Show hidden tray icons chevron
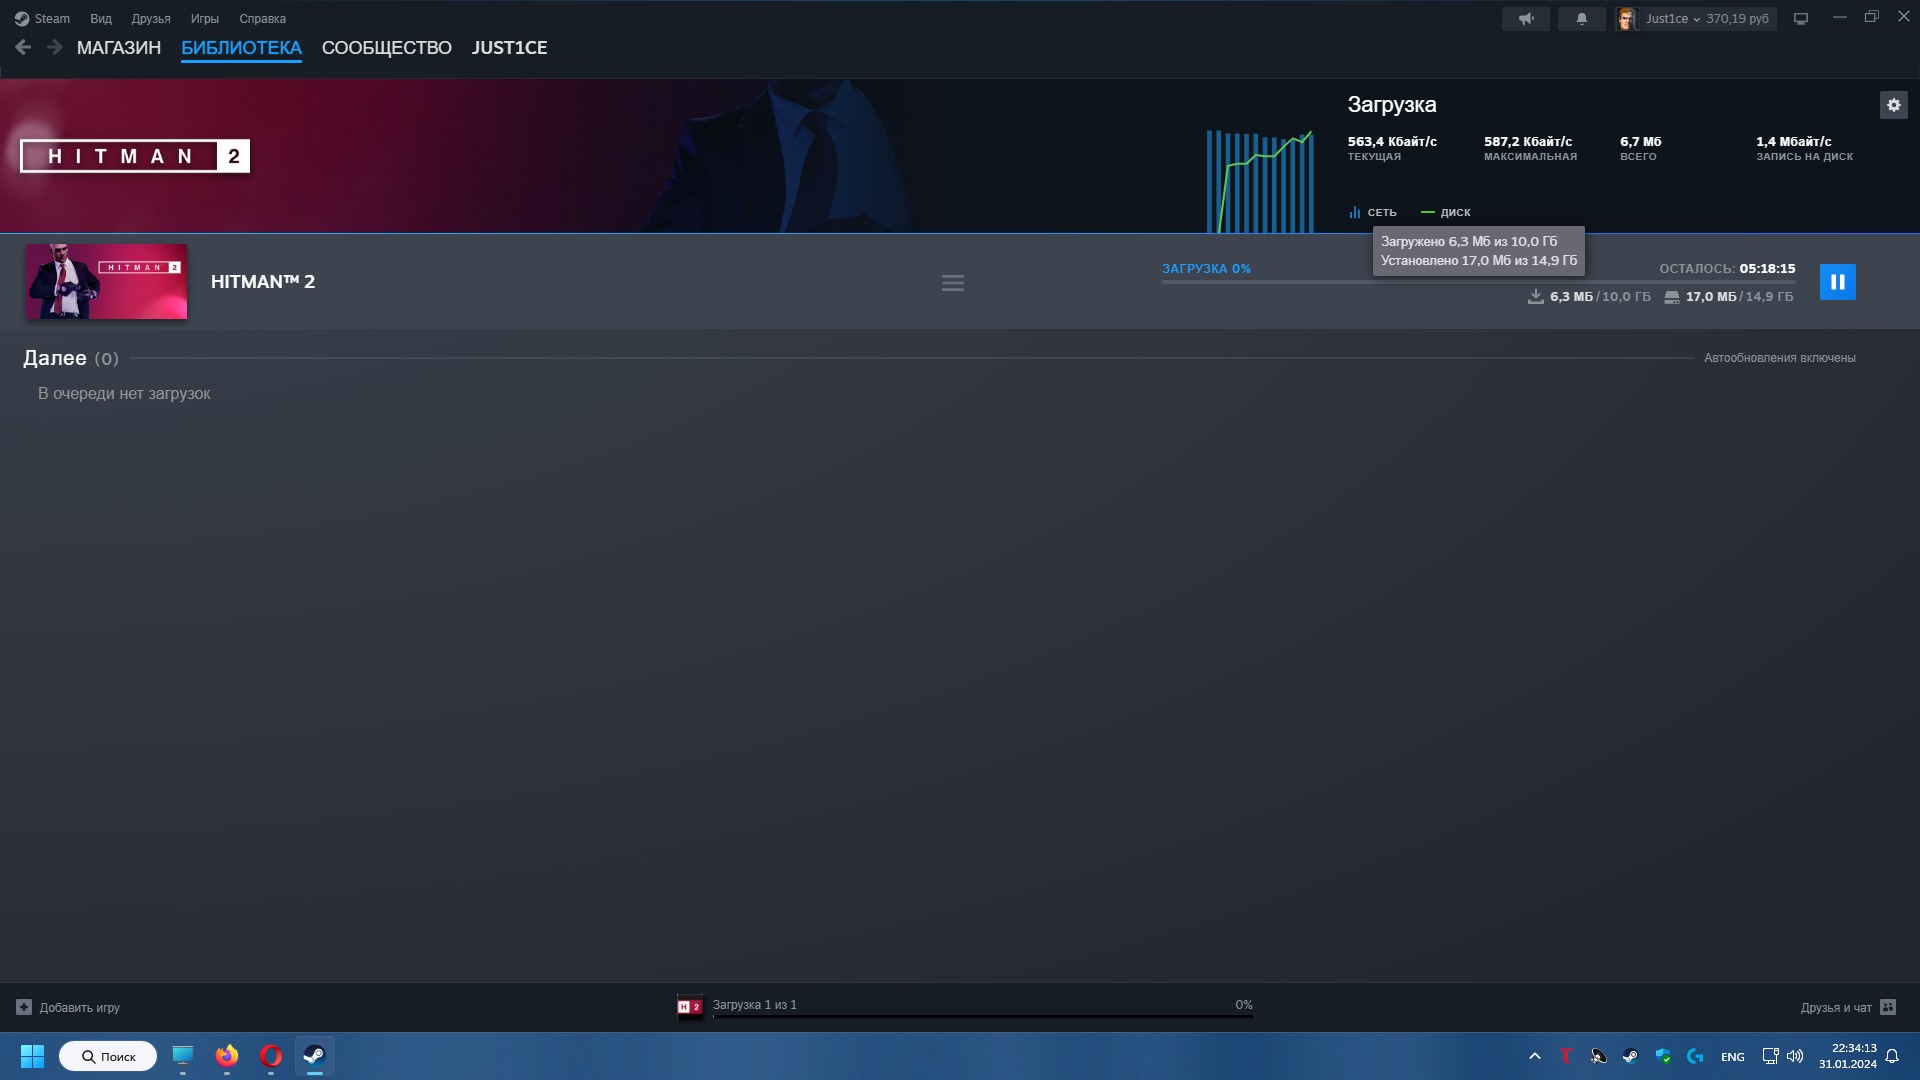 click(1534, 1056)
